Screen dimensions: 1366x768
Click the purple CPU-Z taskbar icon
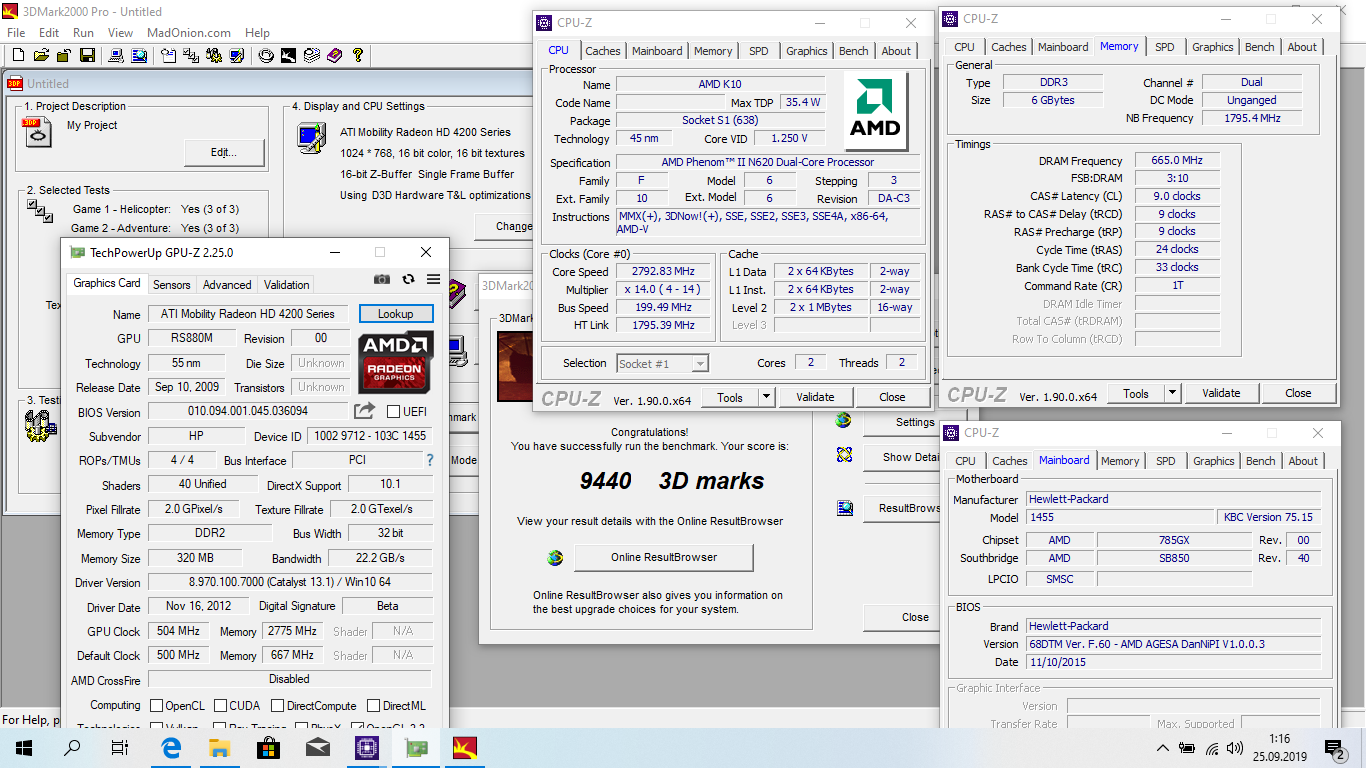[x=367, y=747]
